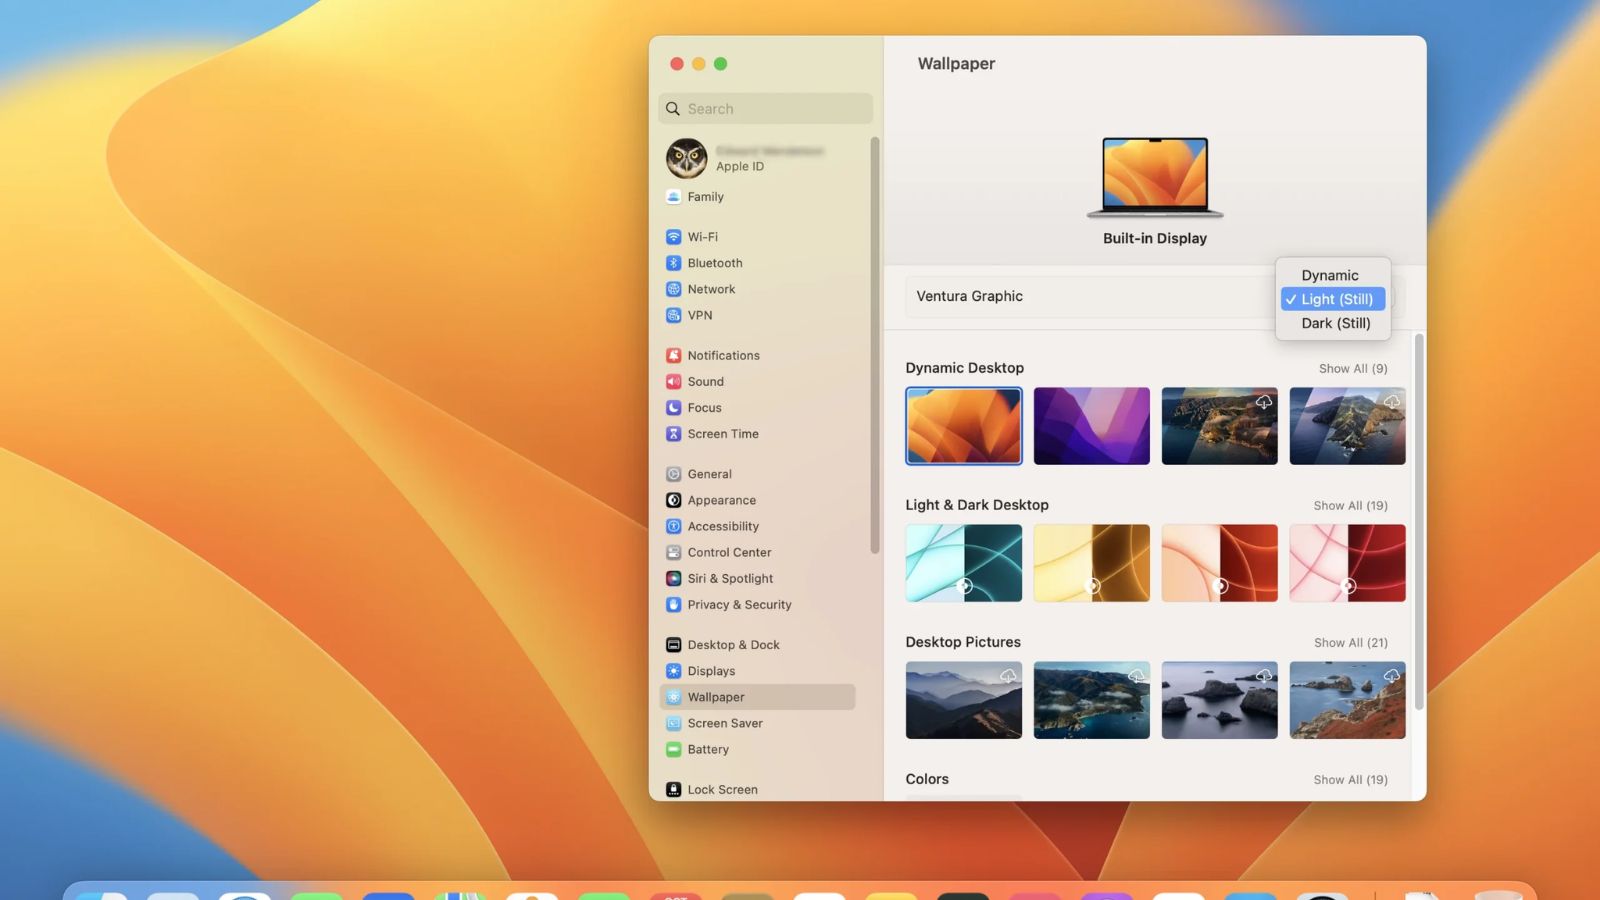The image size is (1600, 900).
Task: Show all 19 Light & Dark Desktop wallpapers
Action: [1350, 505]
